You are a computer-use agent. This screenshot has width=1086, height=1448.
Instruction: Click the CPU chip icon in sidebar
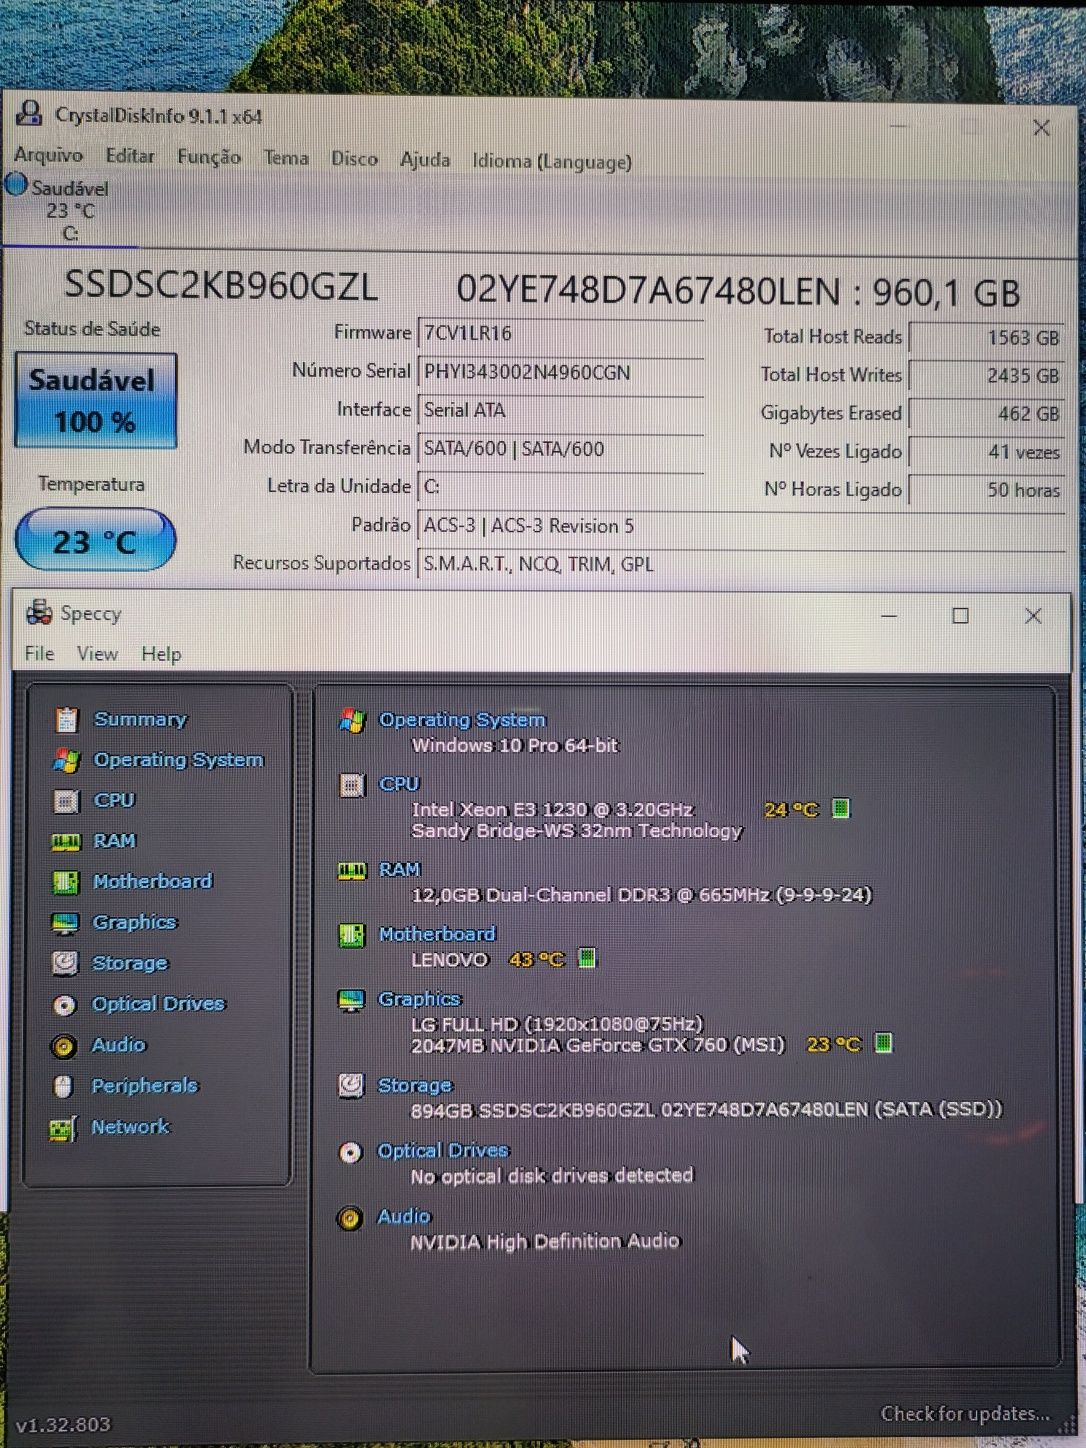(x=66, y=801)
